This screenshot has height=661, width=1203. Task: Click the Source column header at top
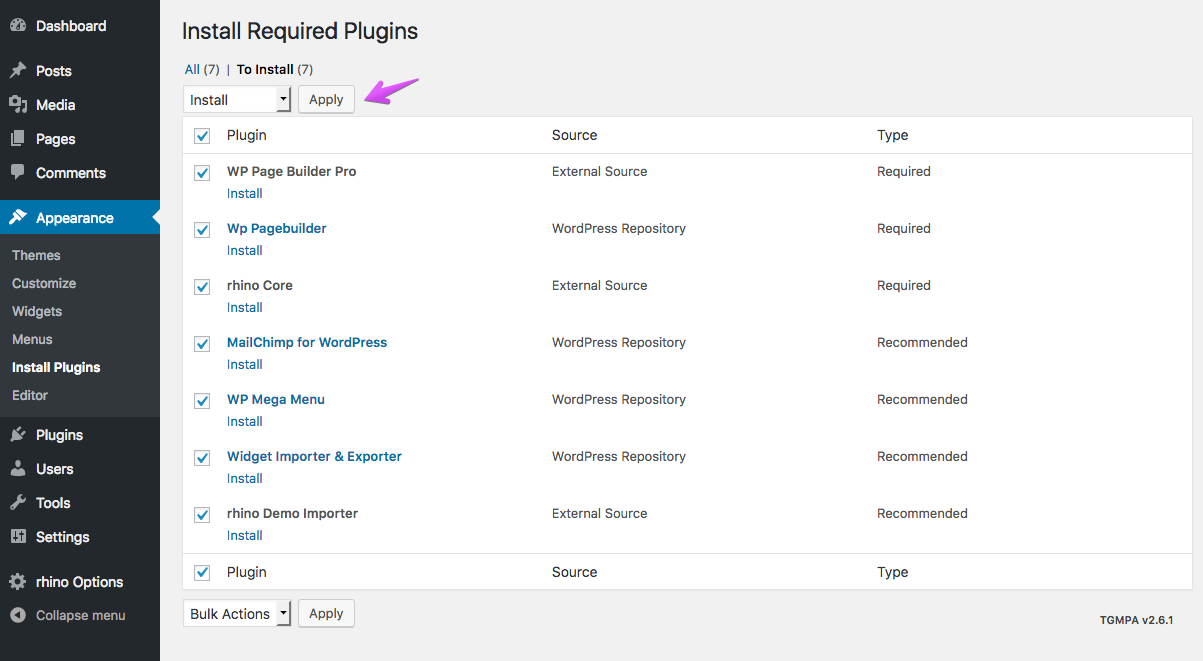[574, 135]
